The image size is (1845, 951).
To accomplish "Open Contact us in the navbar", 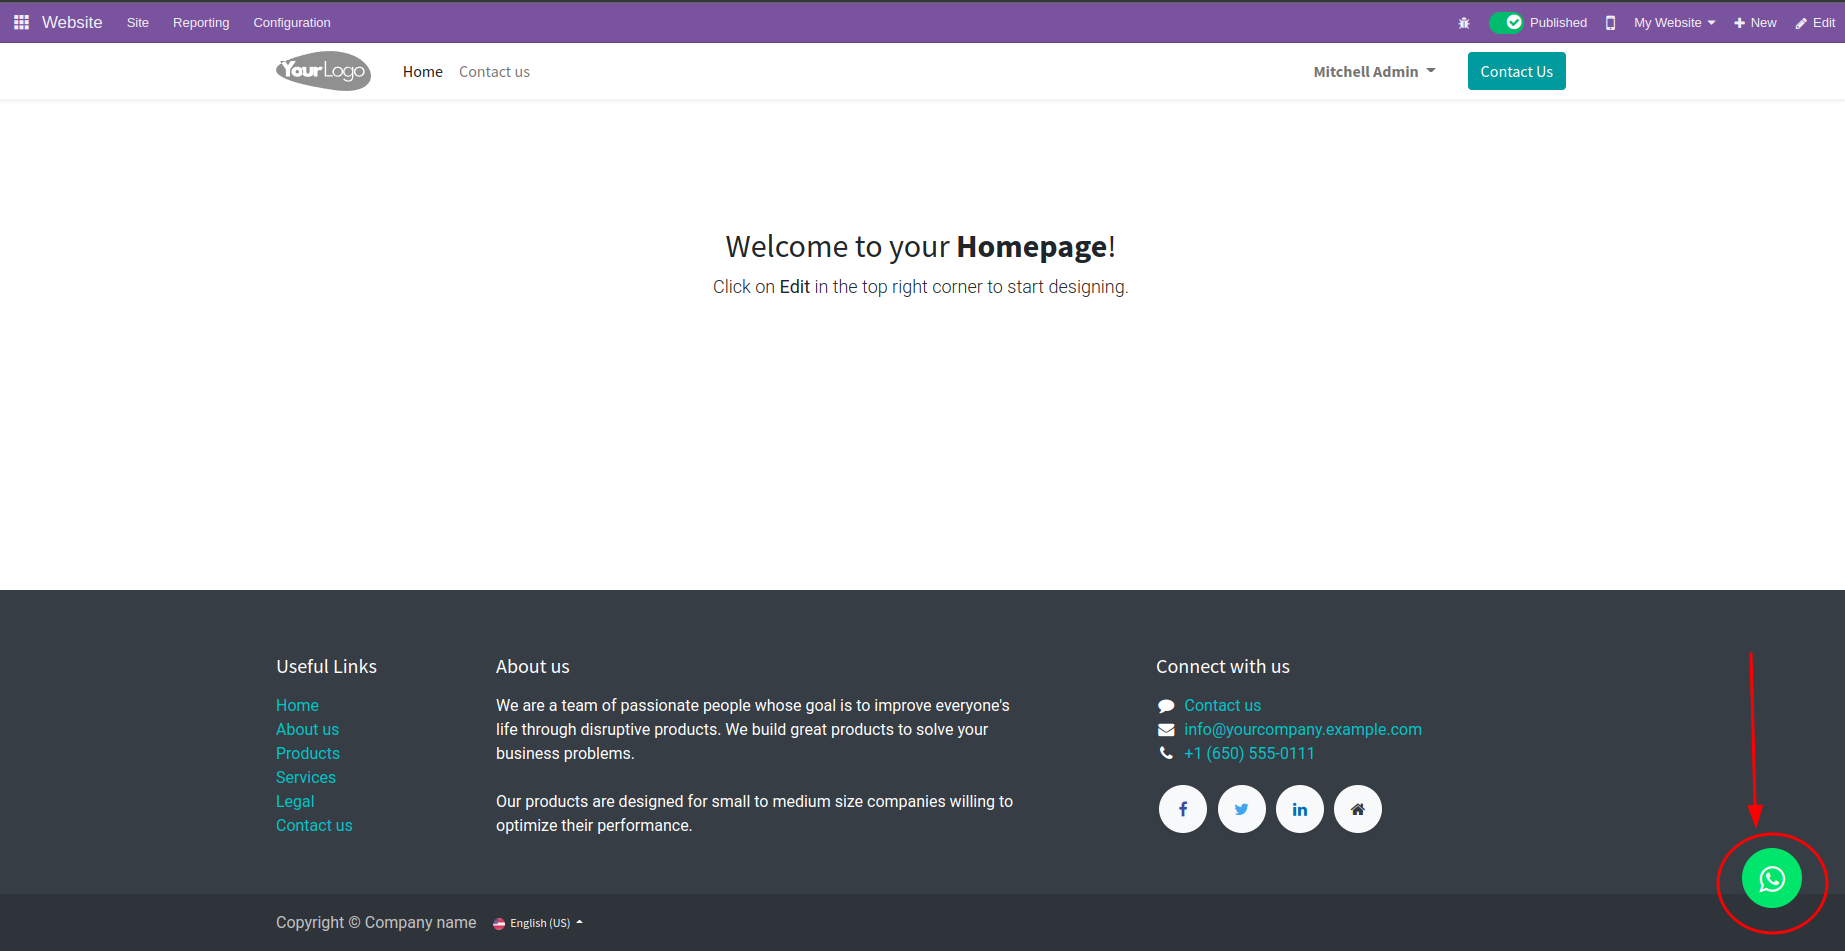I will (x=494, y=72).
